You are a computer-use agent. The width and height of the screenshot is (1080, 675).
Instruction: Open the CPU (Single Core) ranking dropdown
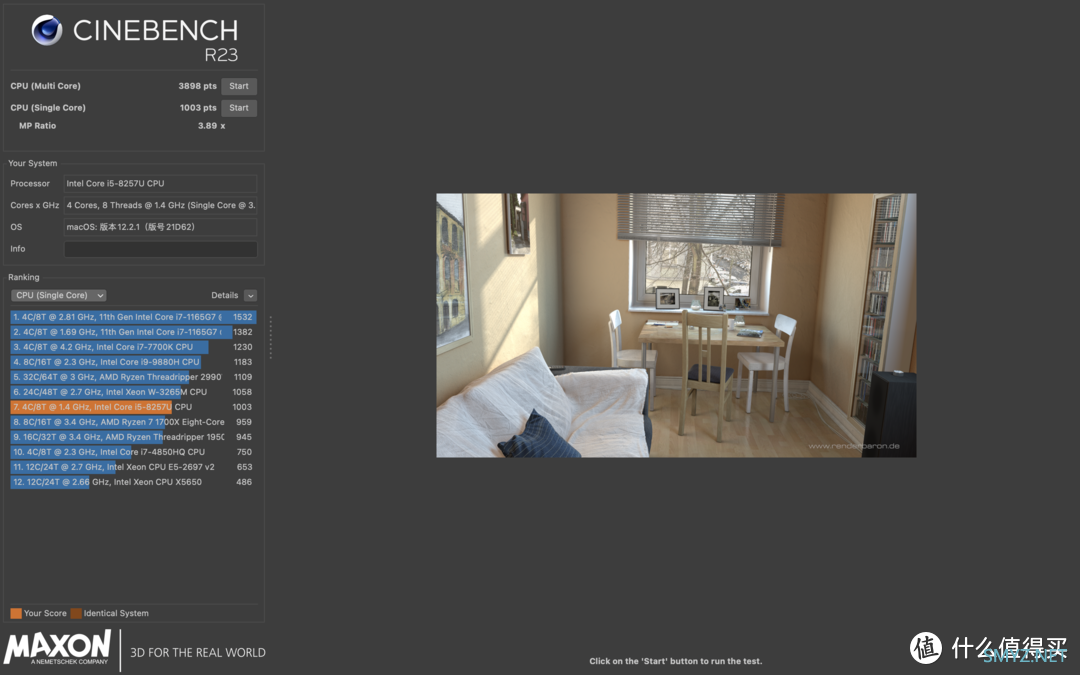(x=59, y=295)
